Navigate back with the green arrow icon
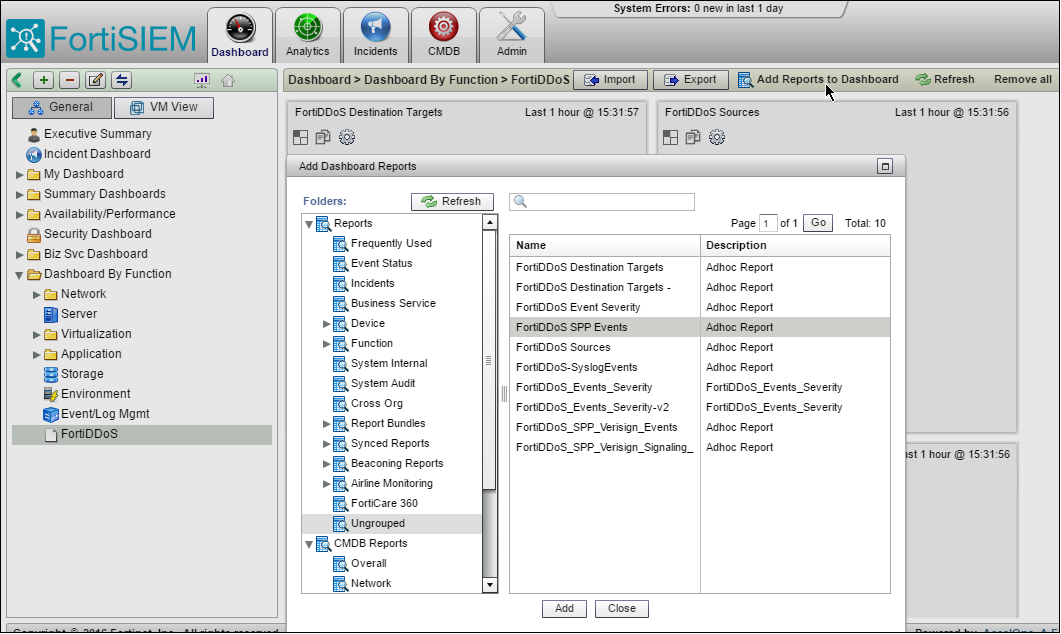 pyautogui.click(x=17, y=79)
